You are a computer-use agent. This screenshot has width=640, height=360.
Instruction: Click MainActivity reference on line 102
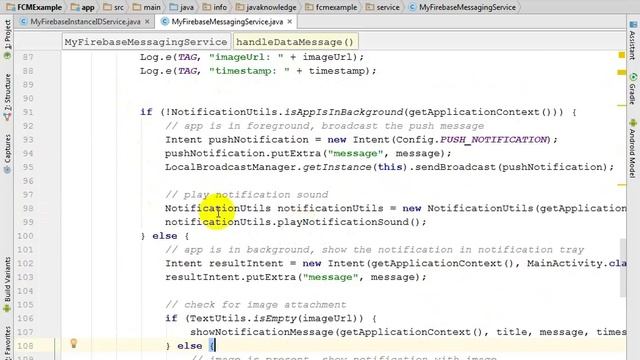point(564,263)
